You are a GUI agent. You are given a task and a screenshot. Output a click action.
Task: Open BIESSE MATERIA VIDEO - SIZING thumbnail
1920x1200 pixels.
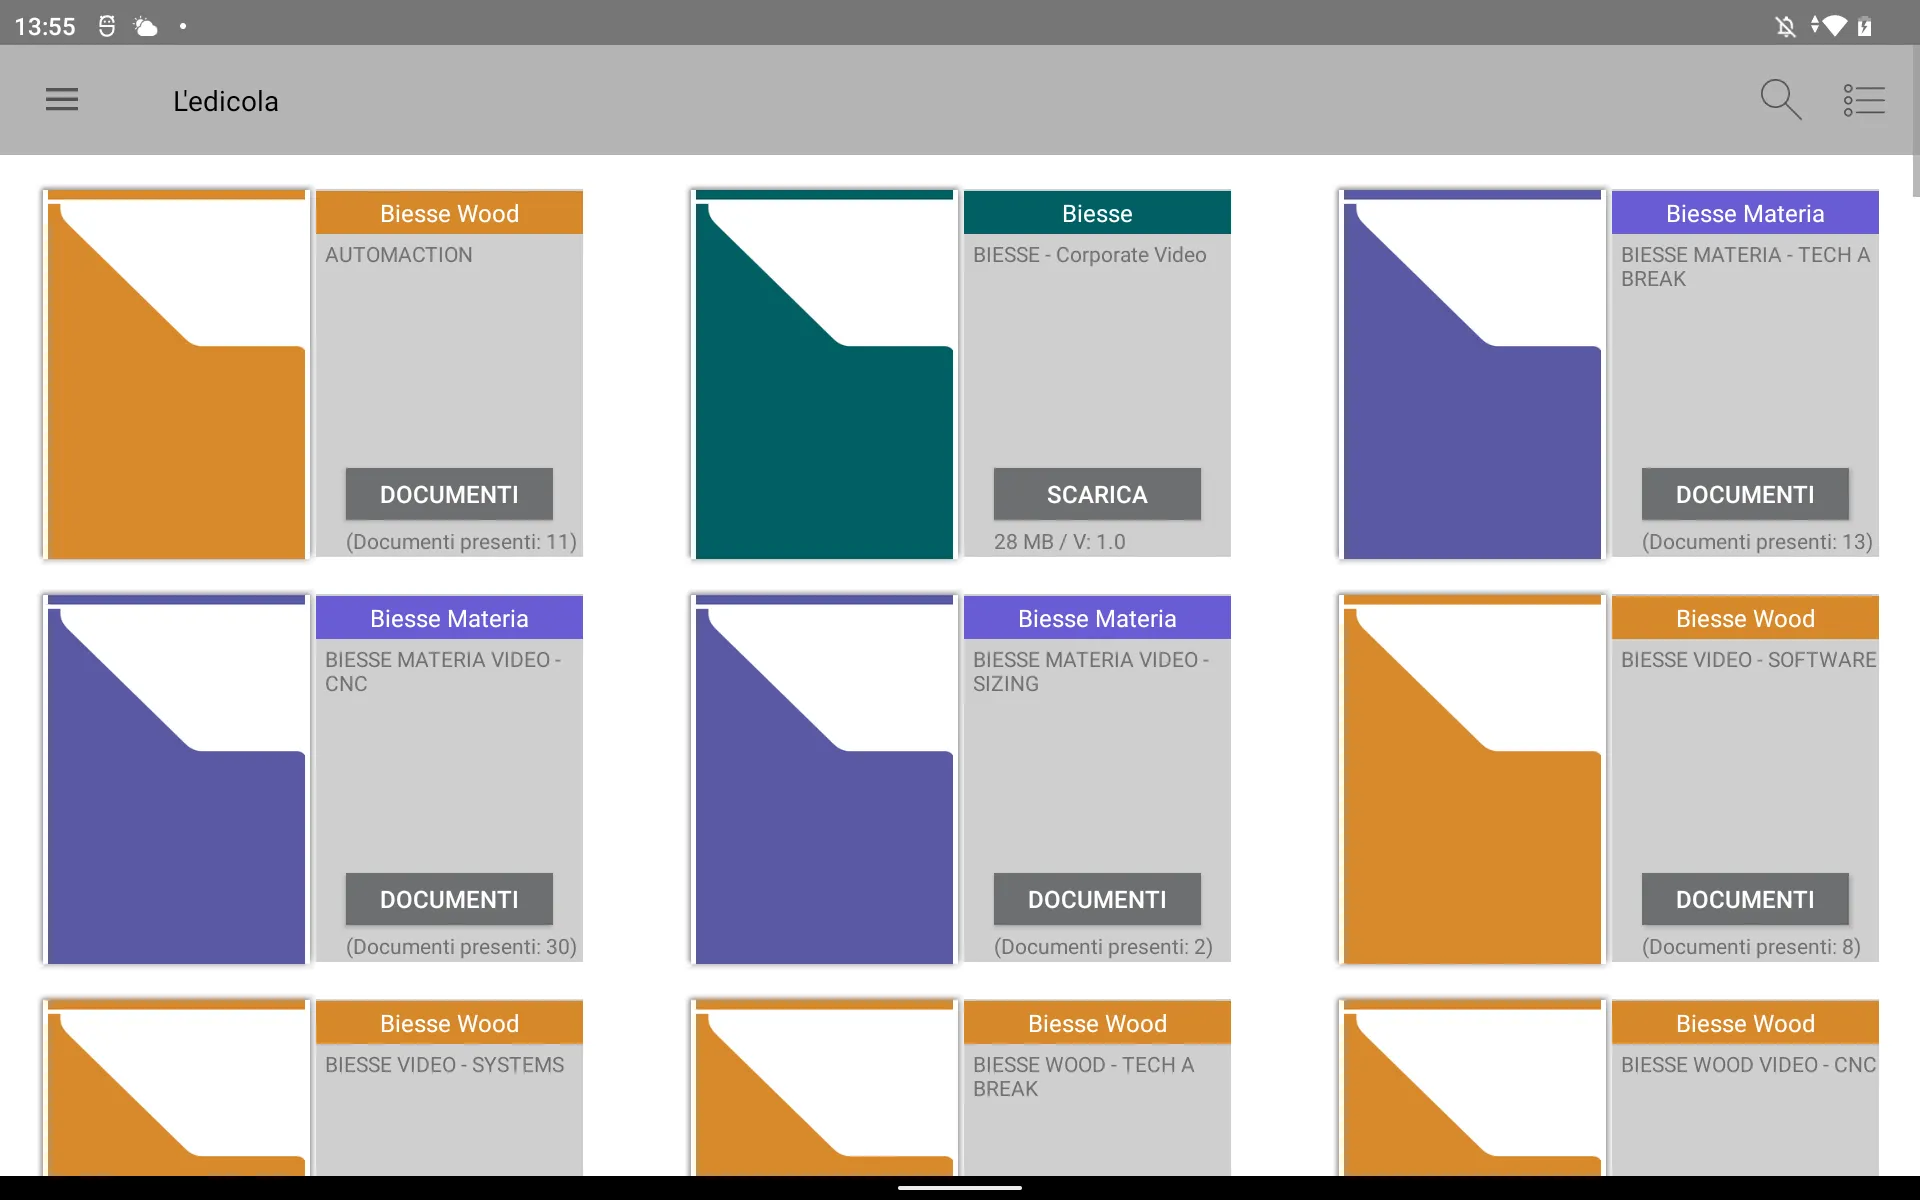(x=824, y=779)
